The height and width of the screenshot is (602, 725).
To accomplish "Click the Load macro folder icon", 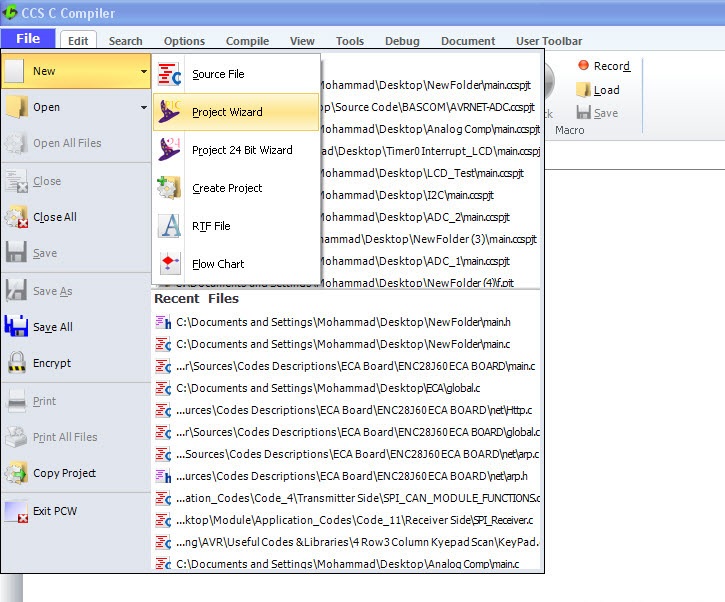I will pos(584,89).
